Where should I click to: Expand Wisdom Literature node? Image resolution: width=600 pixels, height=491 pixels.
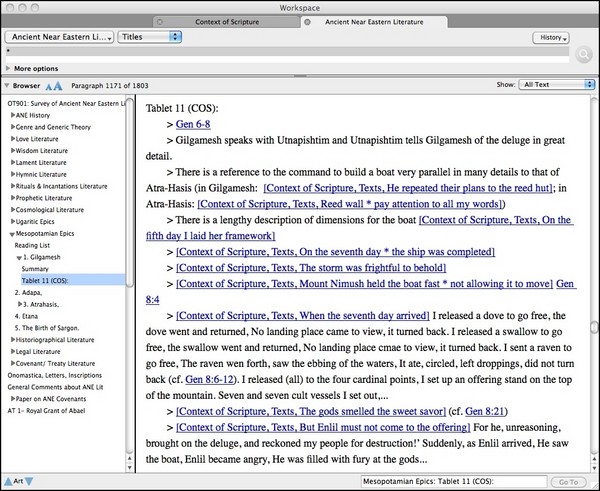click(13, 150)
